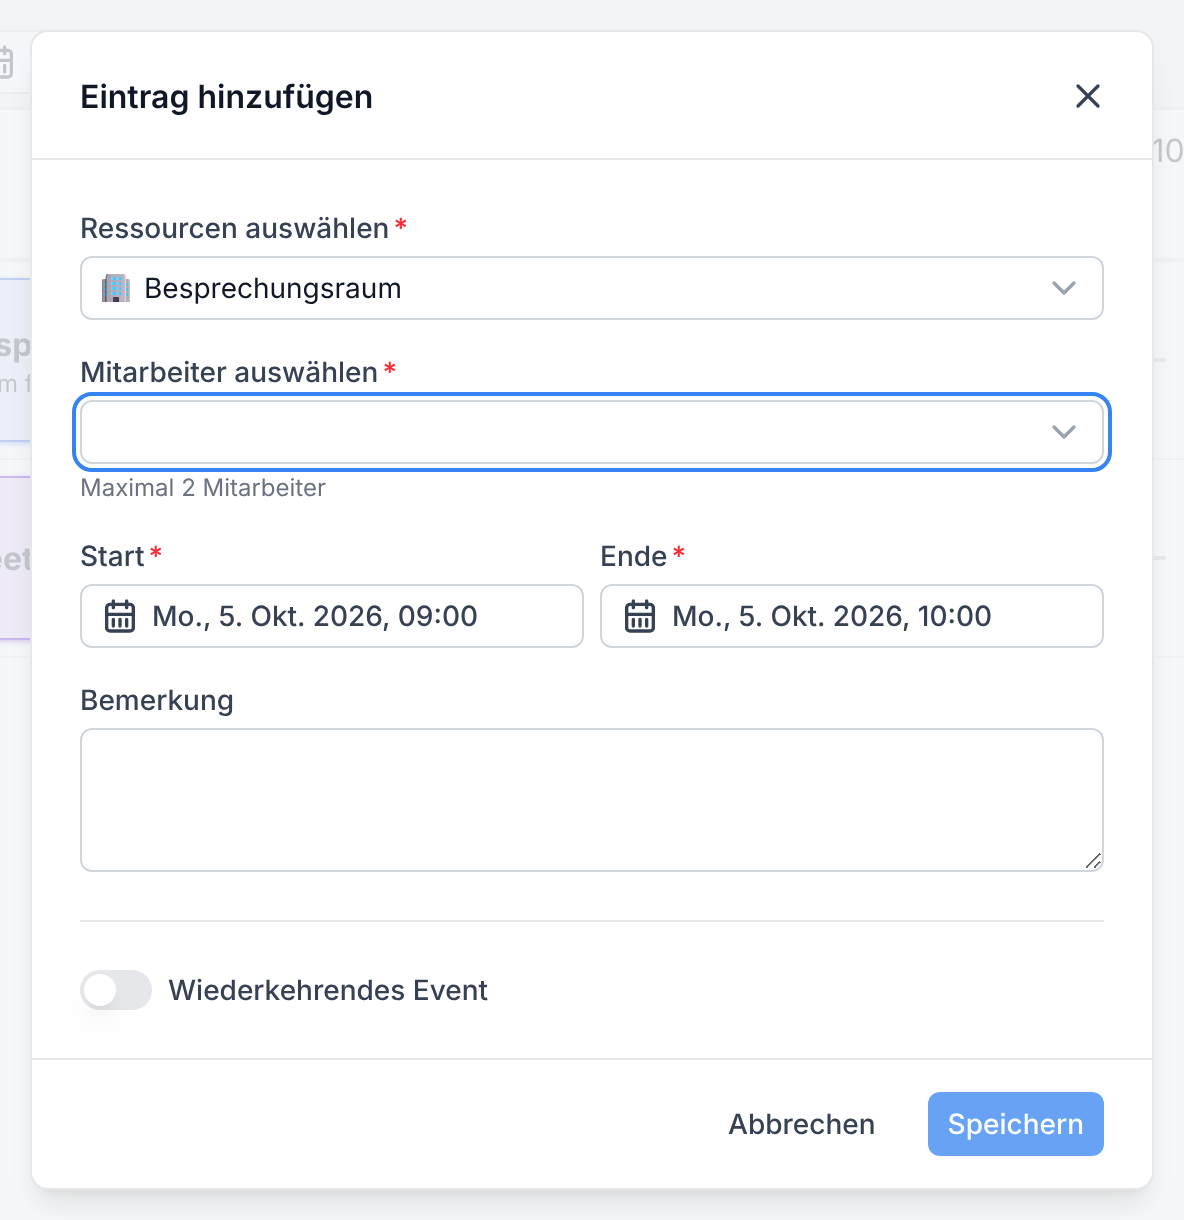Viewport: 1184px width, 1220px height.
Task: Click the building icon next to Besprechungsraum
Action: click(116, 288)
